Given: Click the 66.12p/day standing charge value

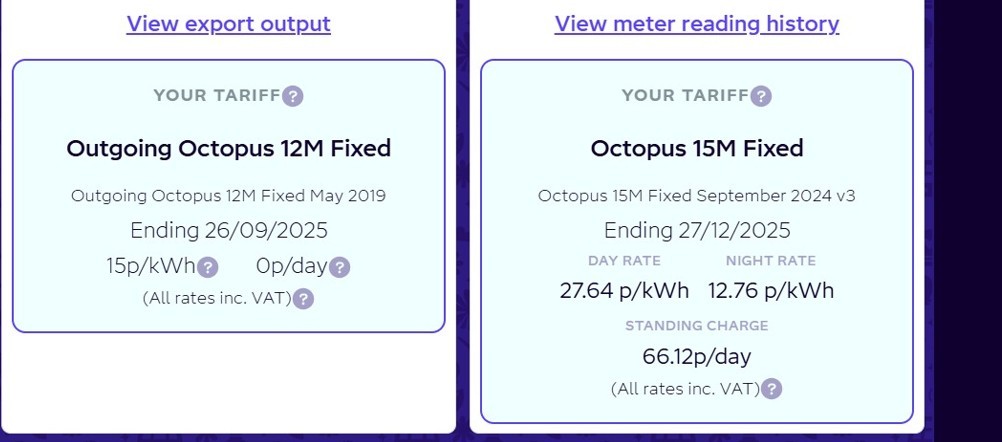Looking at the screenshot, I should click(x=697, y=356).
